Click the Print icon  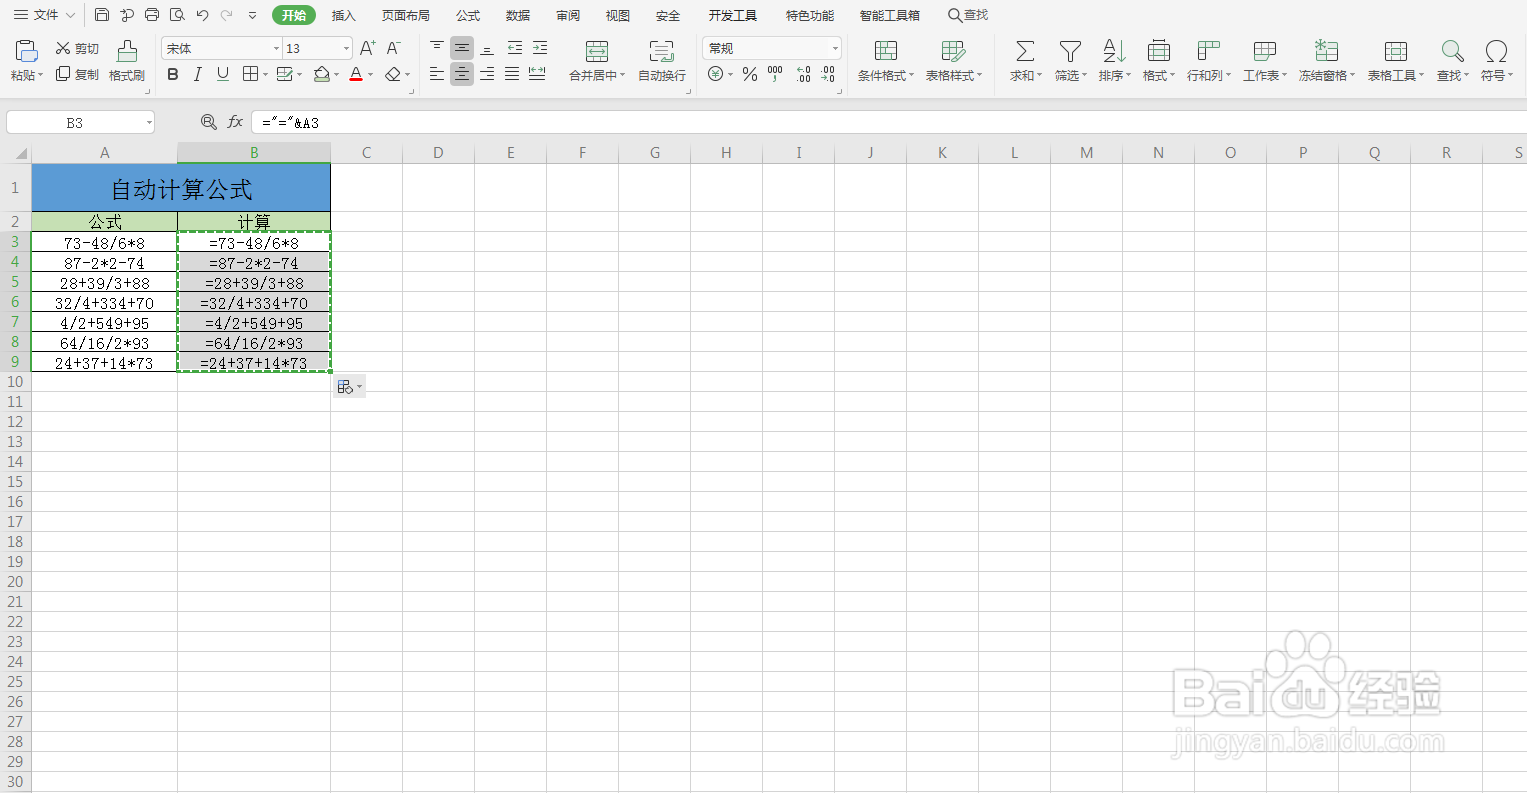click(x=152, y=15)
